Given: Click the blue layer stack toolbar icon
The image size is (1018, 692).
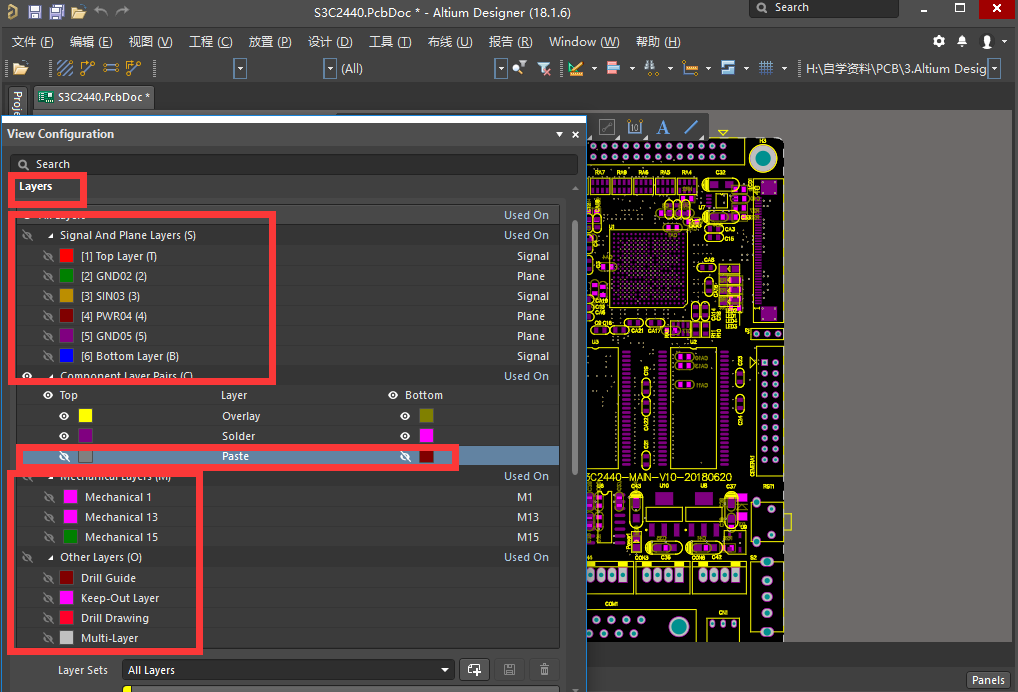Looking at the screenshot, I should pyautogui.click(x=728, y=68).
